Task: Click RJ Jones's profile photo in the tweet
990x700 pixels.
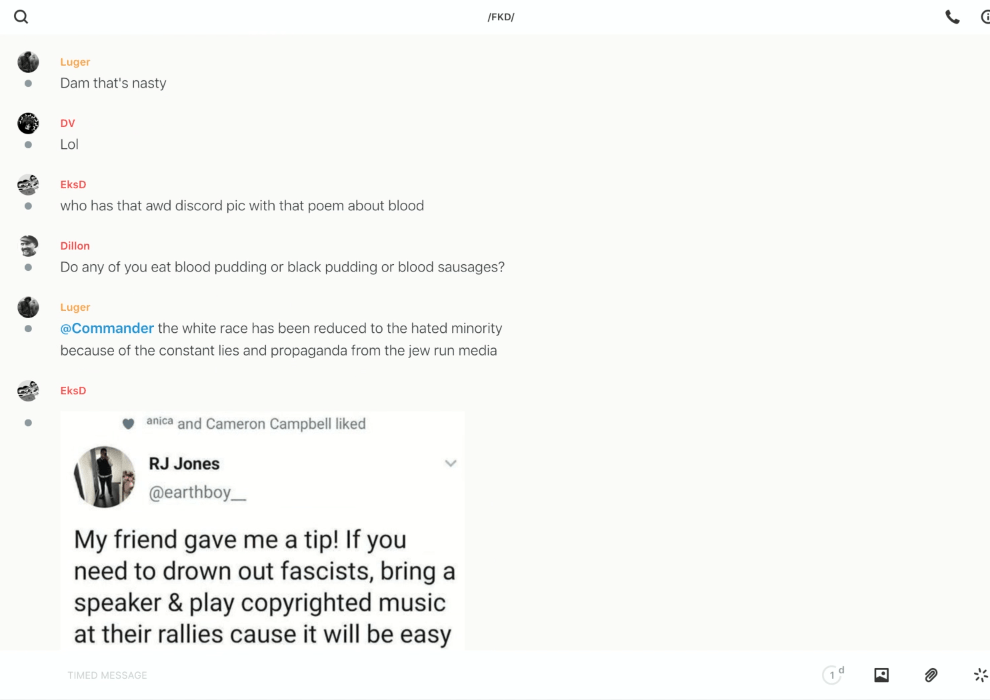Action: (x=104, y=477)
